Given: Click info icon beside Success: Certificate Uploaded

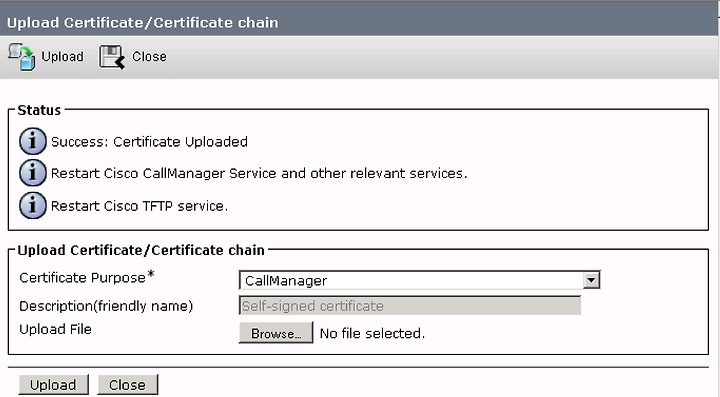Looking at the screenshot, I should tap(33, 141).
